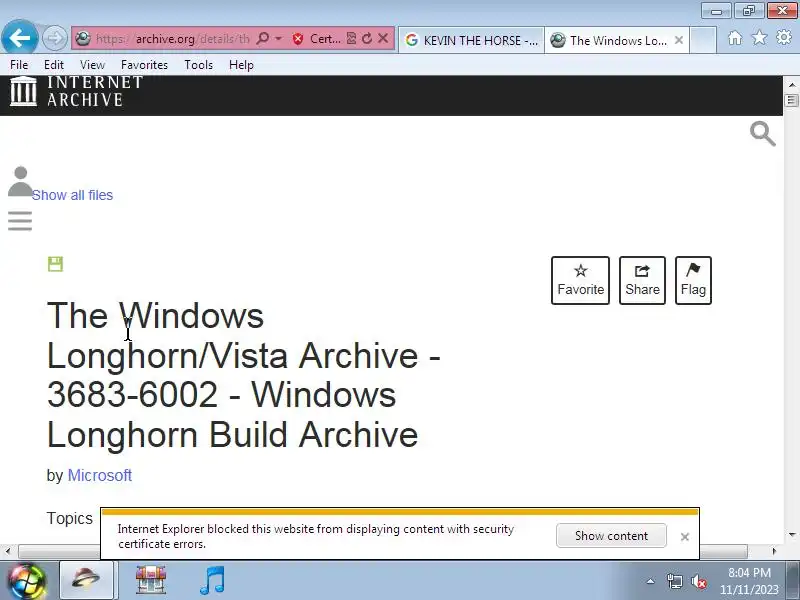Go back with the browser Back arrow

[x=20, y=37]
